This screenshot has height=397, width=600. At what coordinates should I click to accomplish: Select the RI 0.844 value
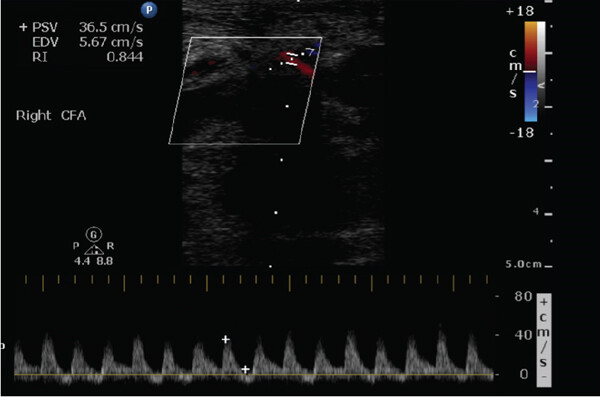coord(125,57)
